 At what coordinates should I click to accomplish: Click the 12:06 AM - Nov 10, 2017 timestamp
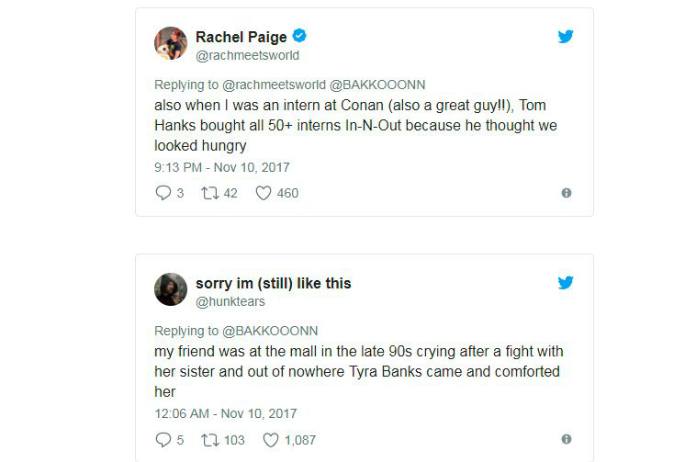coord(225,413)
